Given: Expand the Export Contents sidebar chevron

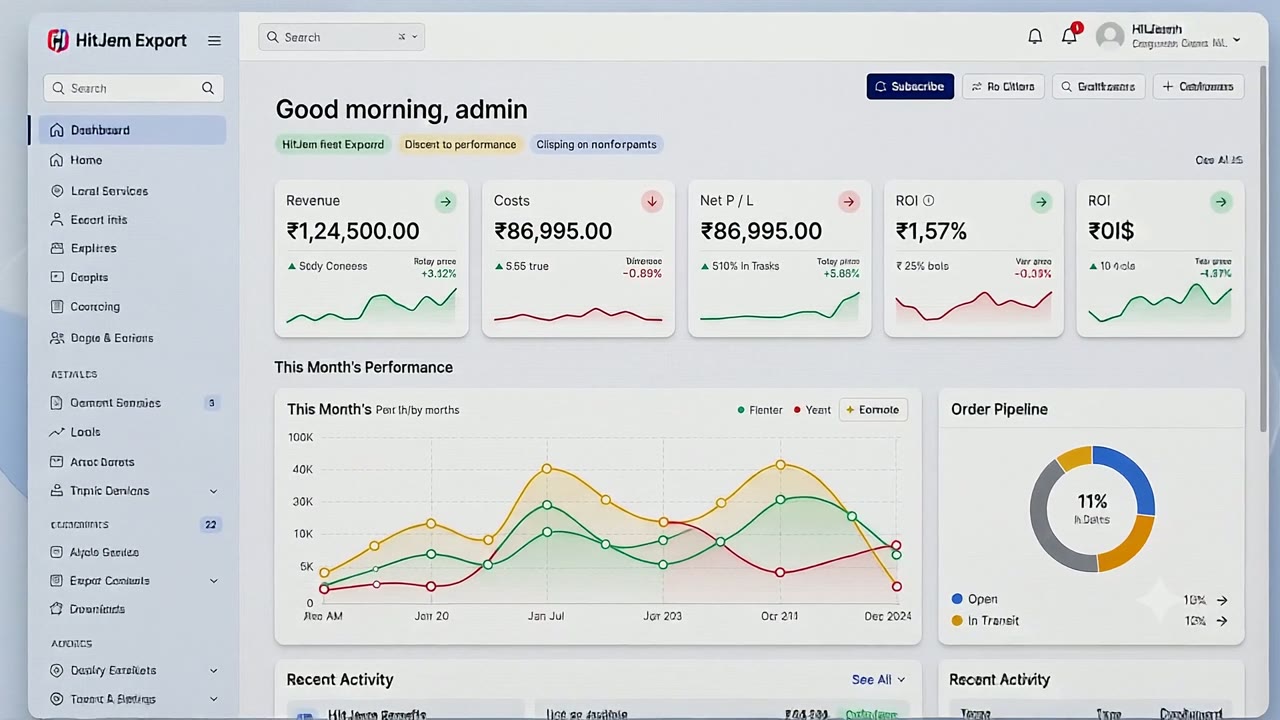Looking at the screenshot, I should (213, 581).
